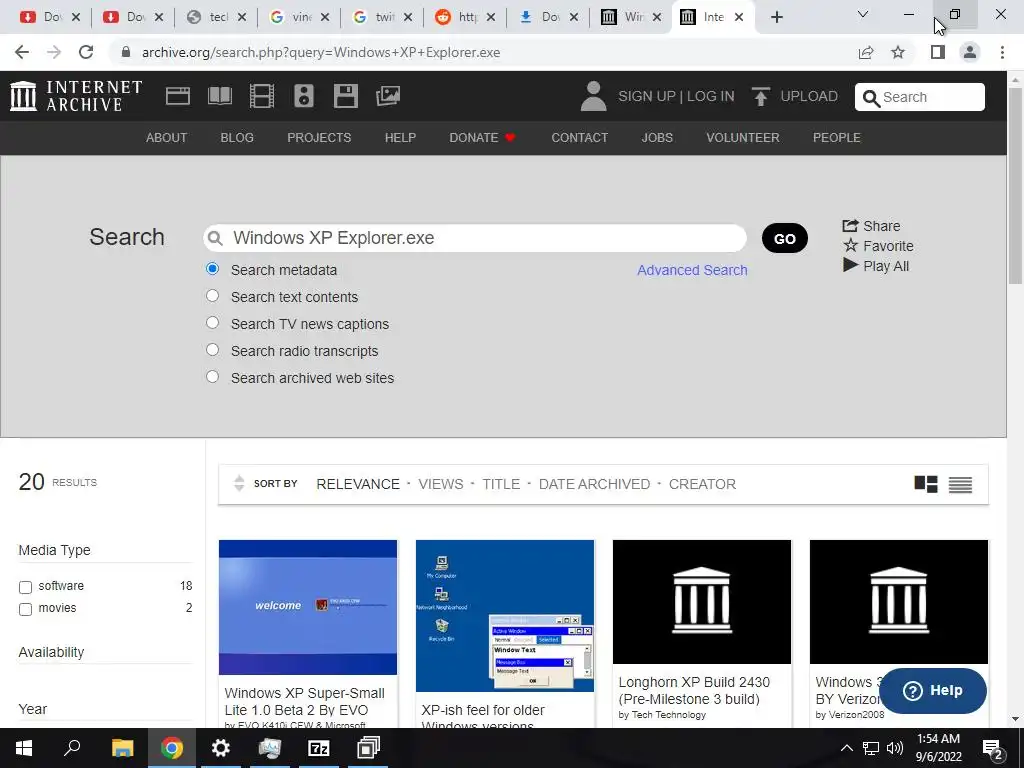1024x768 pixels.
Task: Select Search text contents radio button
Action: (x=212, y=296)
